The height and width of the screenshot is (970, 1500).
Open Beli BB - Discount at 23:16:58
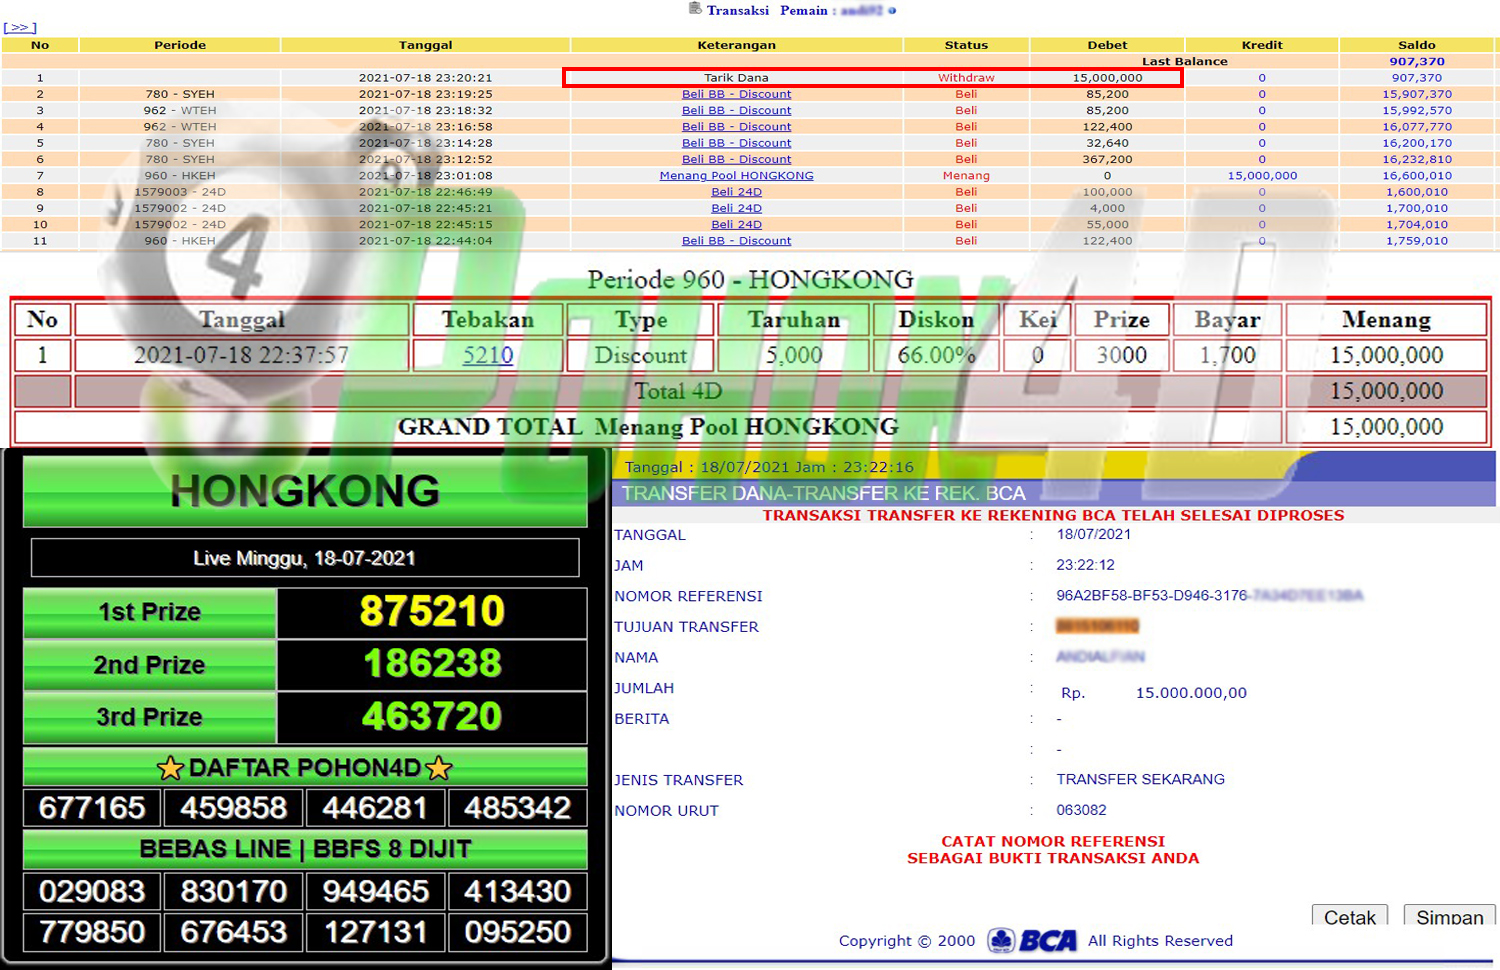736,127
